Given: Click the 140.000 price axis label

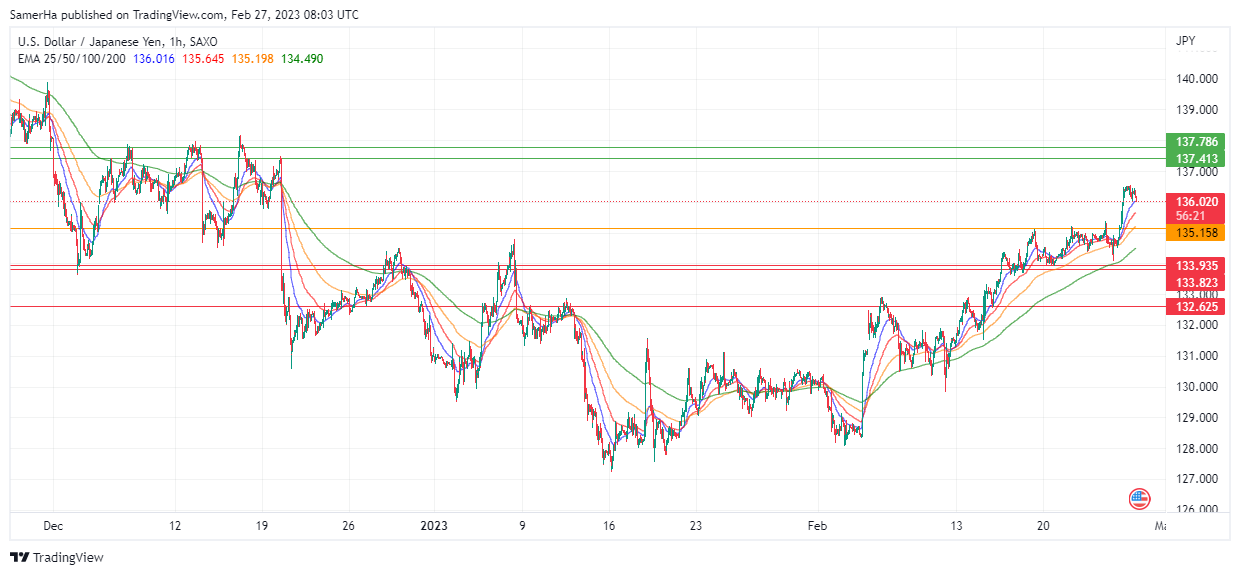Looking at the screenshot, I should pyautogui.click(x=1196, y=79).
